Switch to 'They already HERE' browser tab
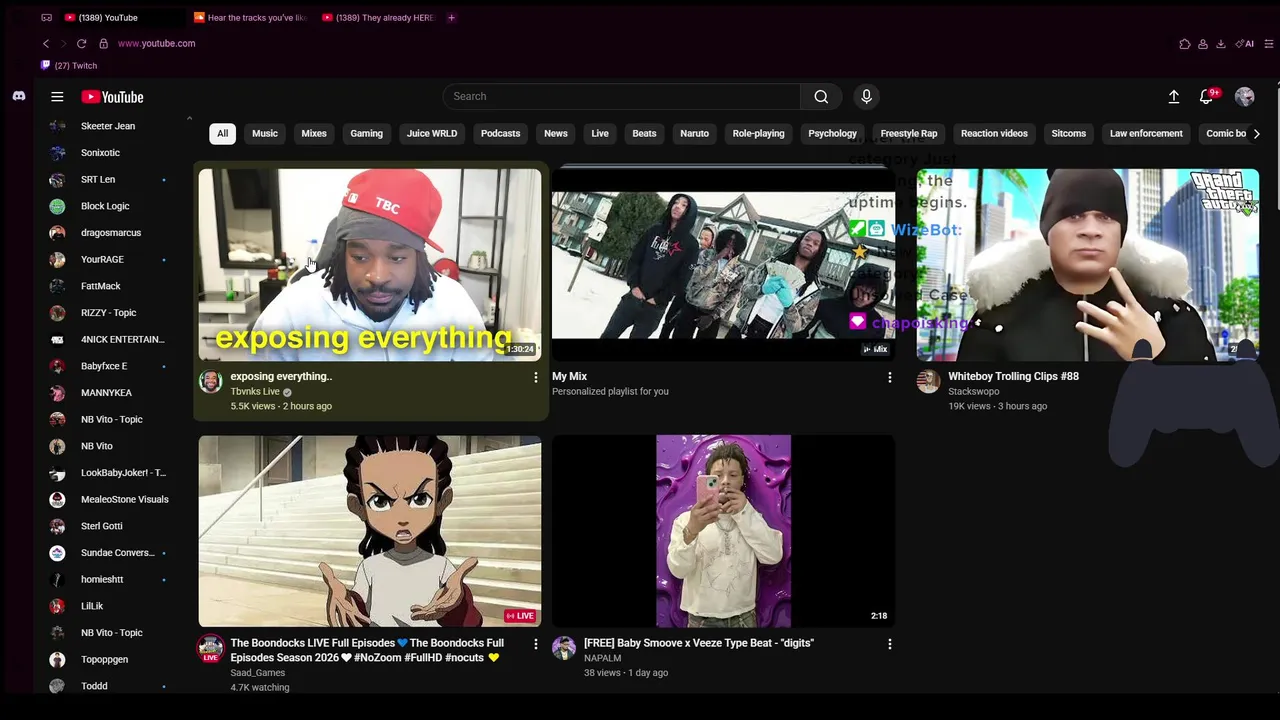Screen dimensions: 1280x720 point(378,17)
